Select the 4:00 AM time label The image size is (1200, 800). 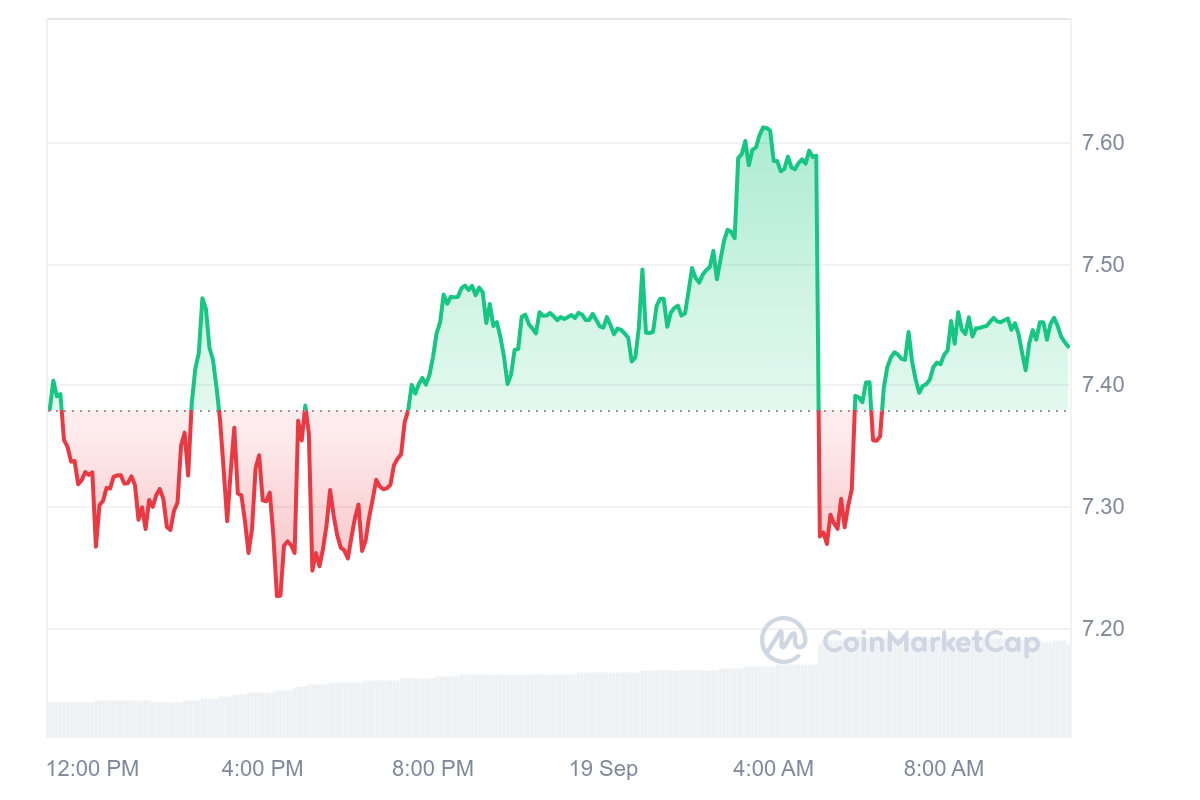[x=773, y=769]
